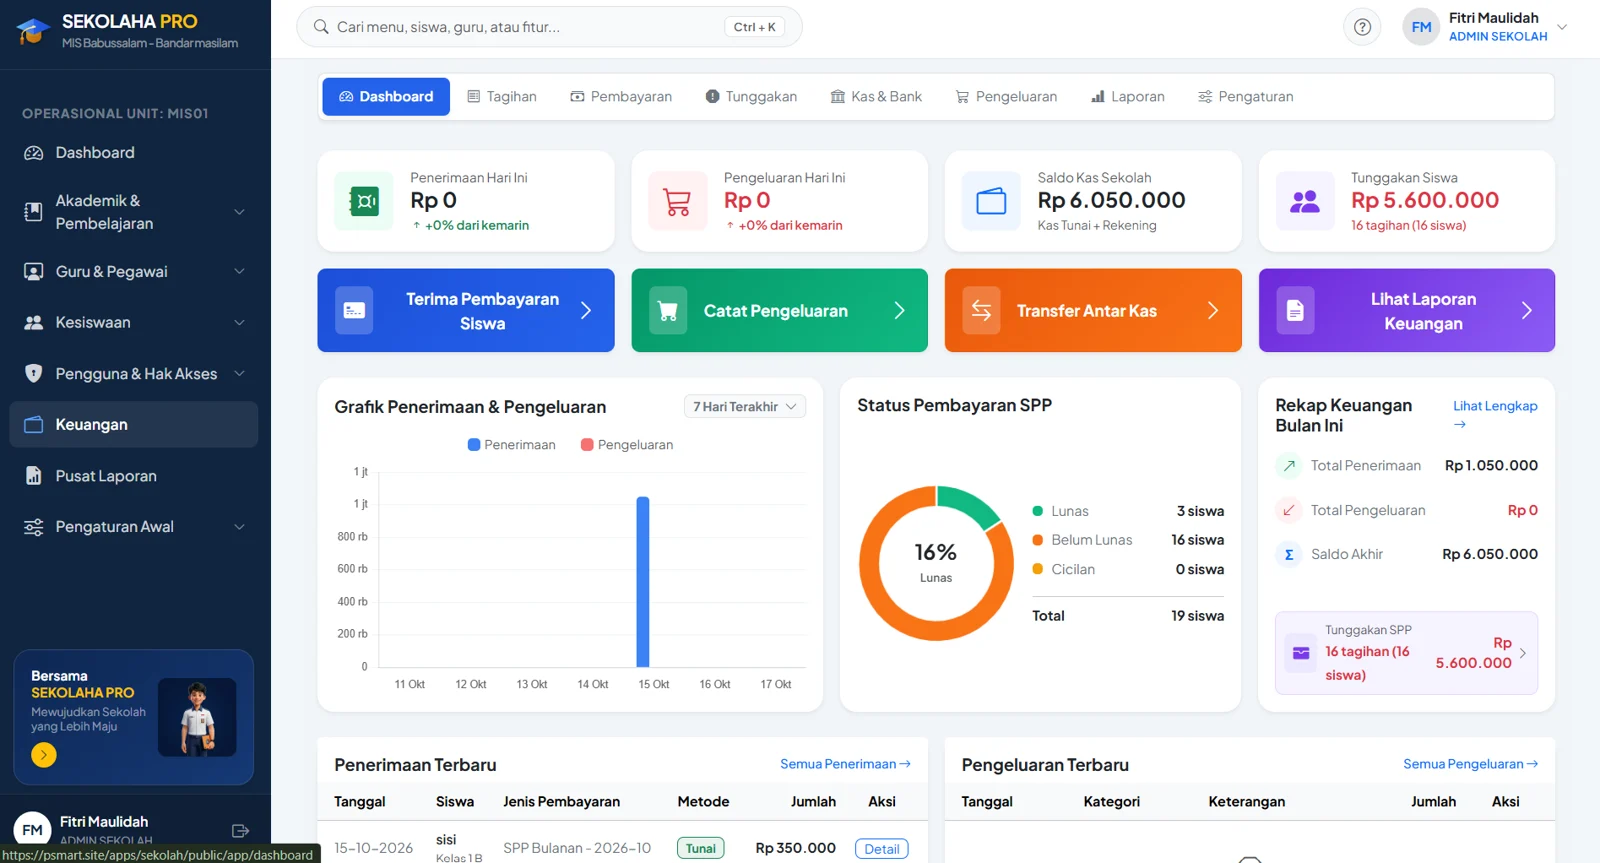Viewport: 1600px width, 863px height.
Task: Open user account dropdown chevron in header
Action: point(1562,27)
